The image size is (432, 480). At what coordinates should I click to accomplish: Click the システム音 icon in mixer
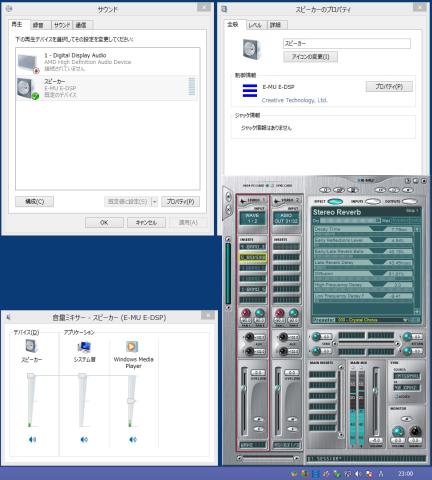84,347
